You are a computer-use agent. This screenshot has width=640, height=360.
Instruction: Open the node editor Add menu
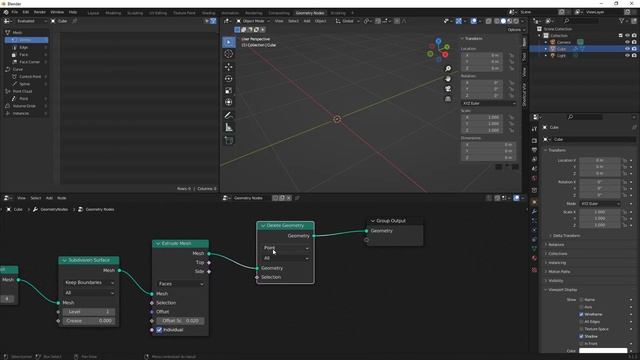point(49,198)
